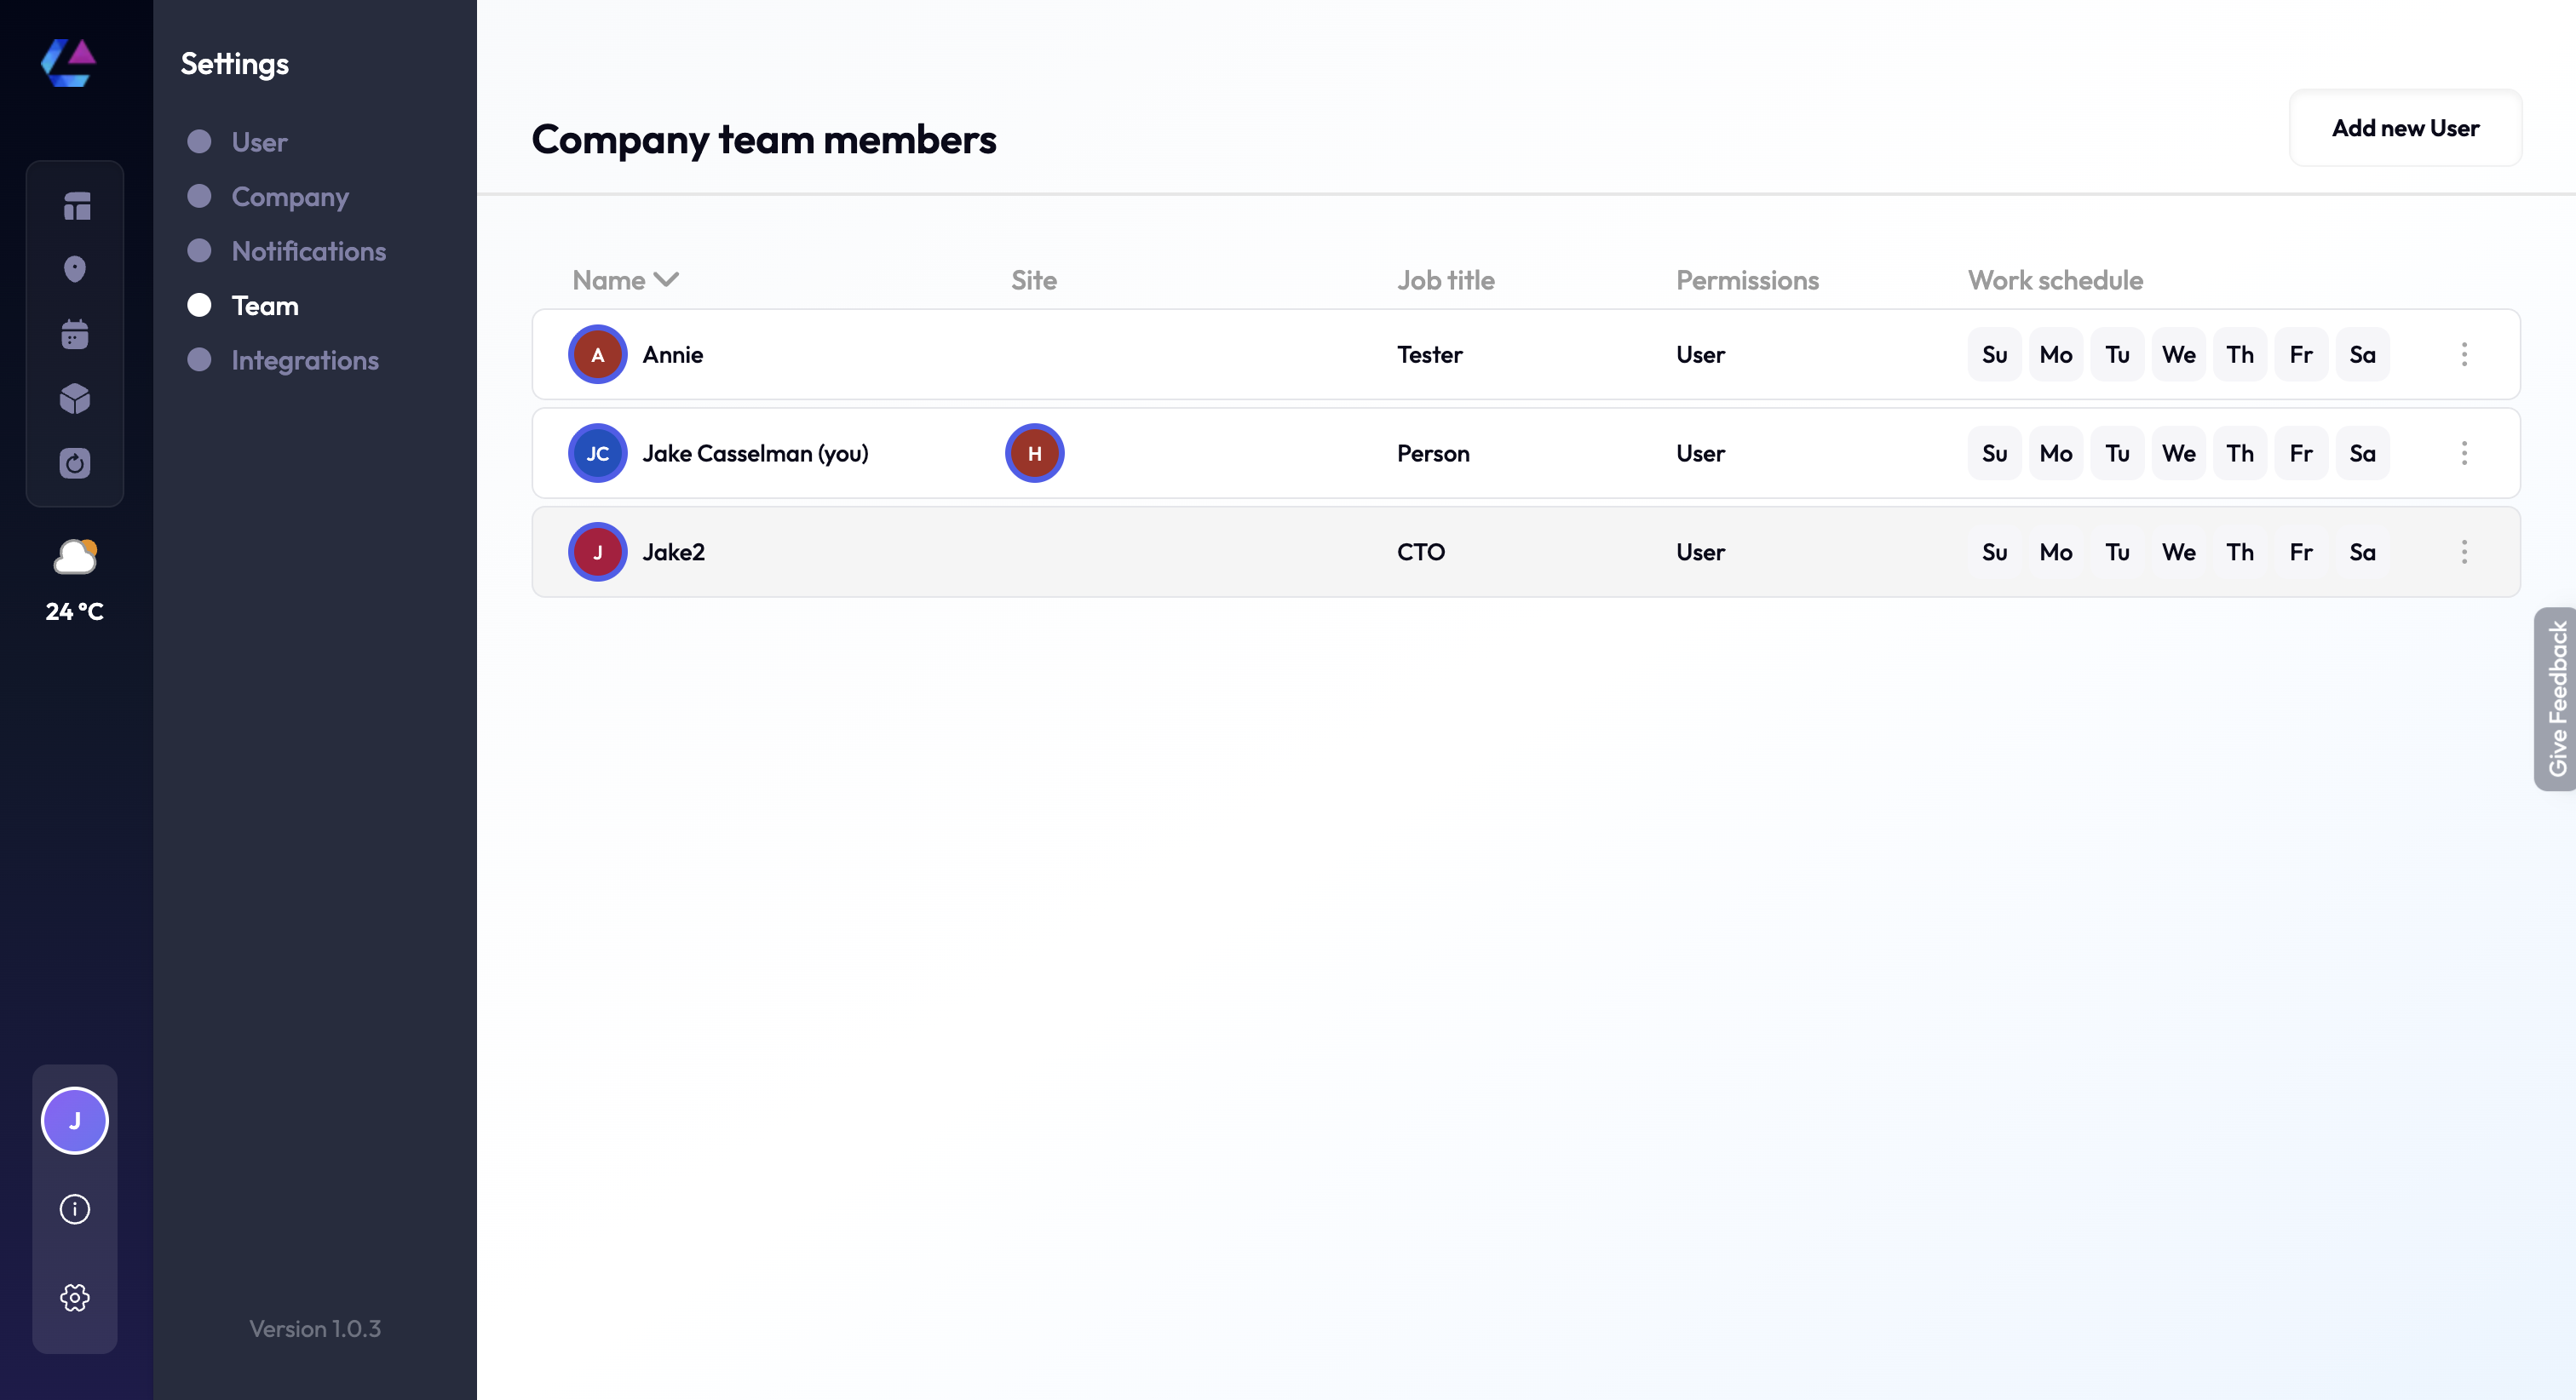The height and width of the screenshot is (1400, 2576).
Task: Toggle Wednesday for Jake Casselman's schedule
Action: pyautogui.click(x=2178, y=453)
